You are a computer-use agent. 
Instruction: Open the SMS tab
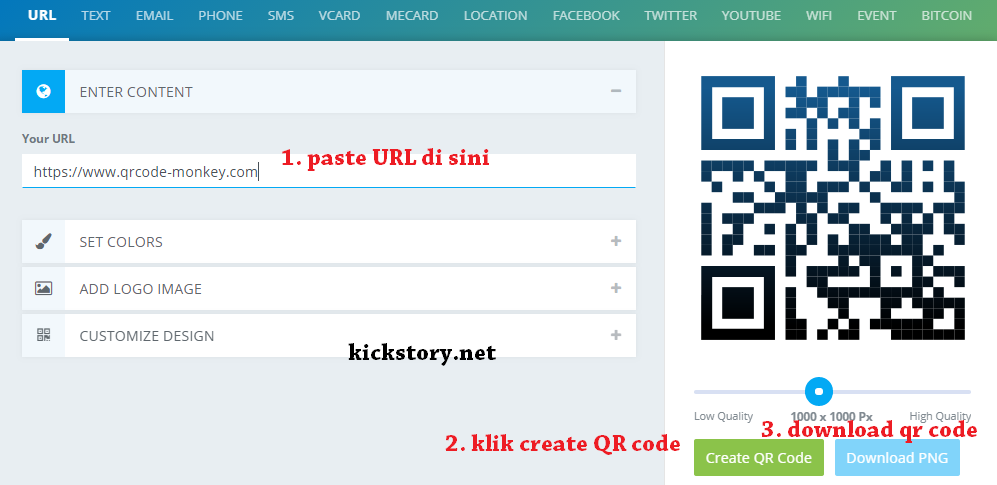coord(280,15)
